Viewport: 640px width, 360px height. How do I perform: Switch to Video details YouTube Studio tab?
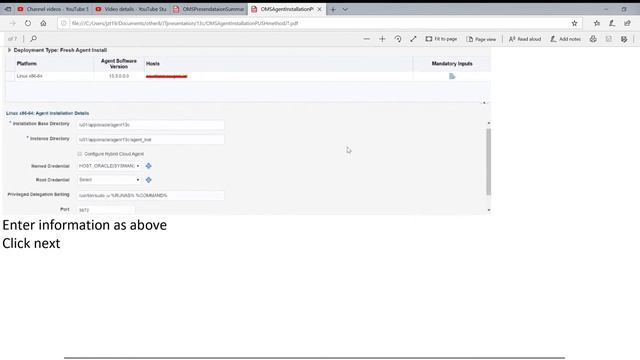click(131, 9)
